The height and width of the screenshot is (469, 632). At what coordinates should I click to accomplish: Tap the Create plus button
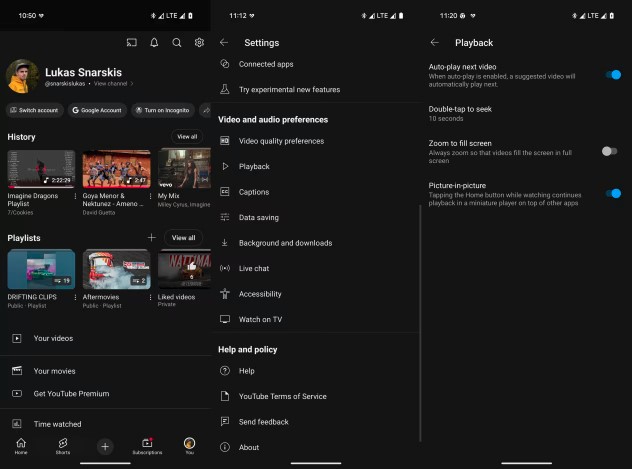(105, 446)
